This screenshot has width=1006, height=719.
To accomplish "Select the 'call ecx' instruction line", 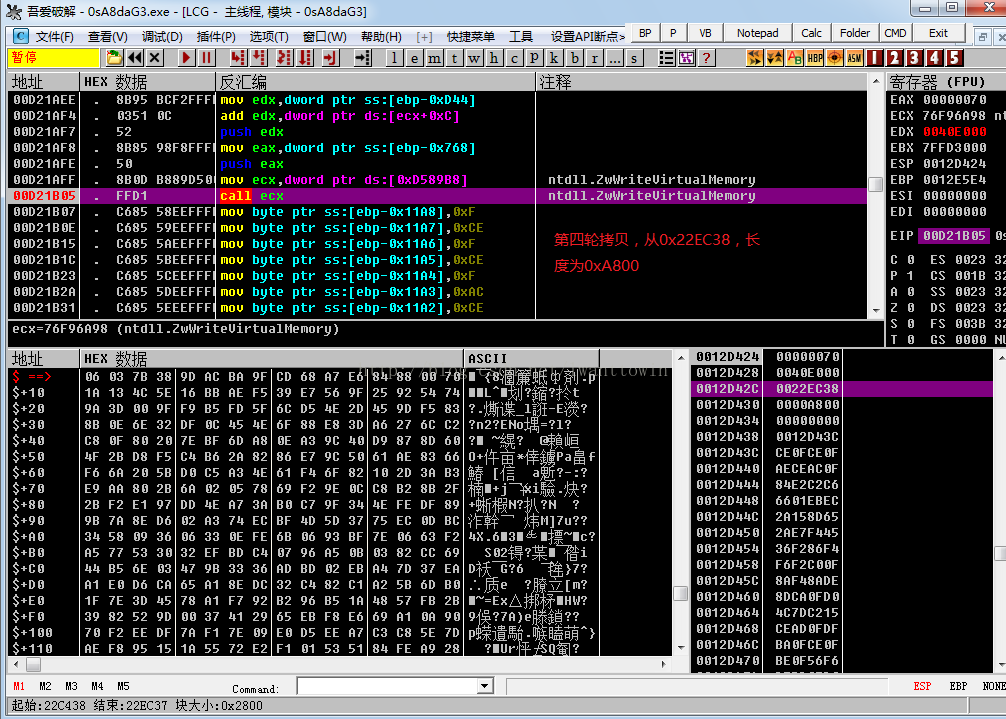I will pos(438,196).
